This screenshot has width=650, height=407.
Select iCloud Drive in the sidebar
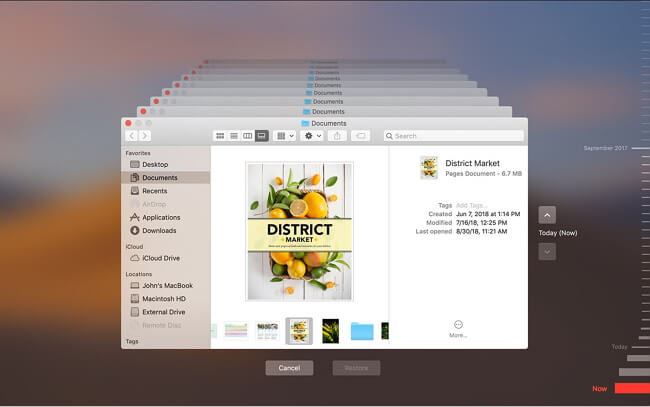tap(162, 258)
